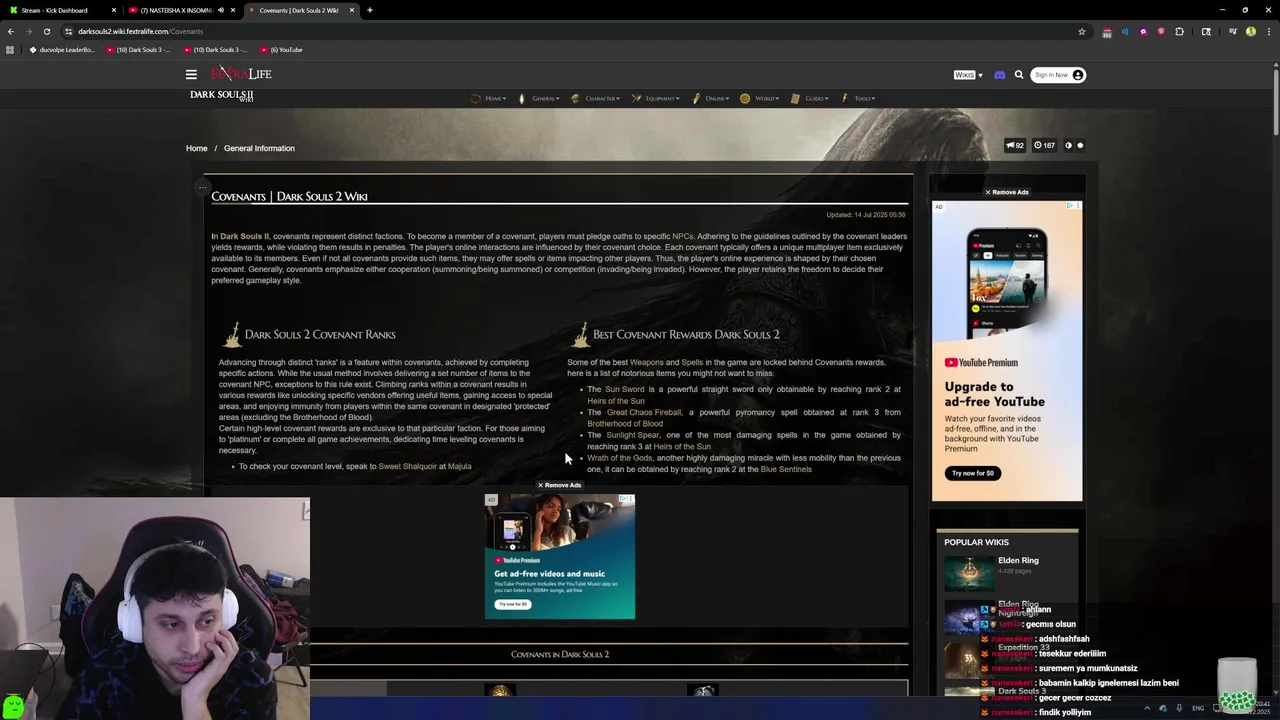
Task: Switch to the Stream - Kick Dashboard tab
Action: (x=60, y=10)
